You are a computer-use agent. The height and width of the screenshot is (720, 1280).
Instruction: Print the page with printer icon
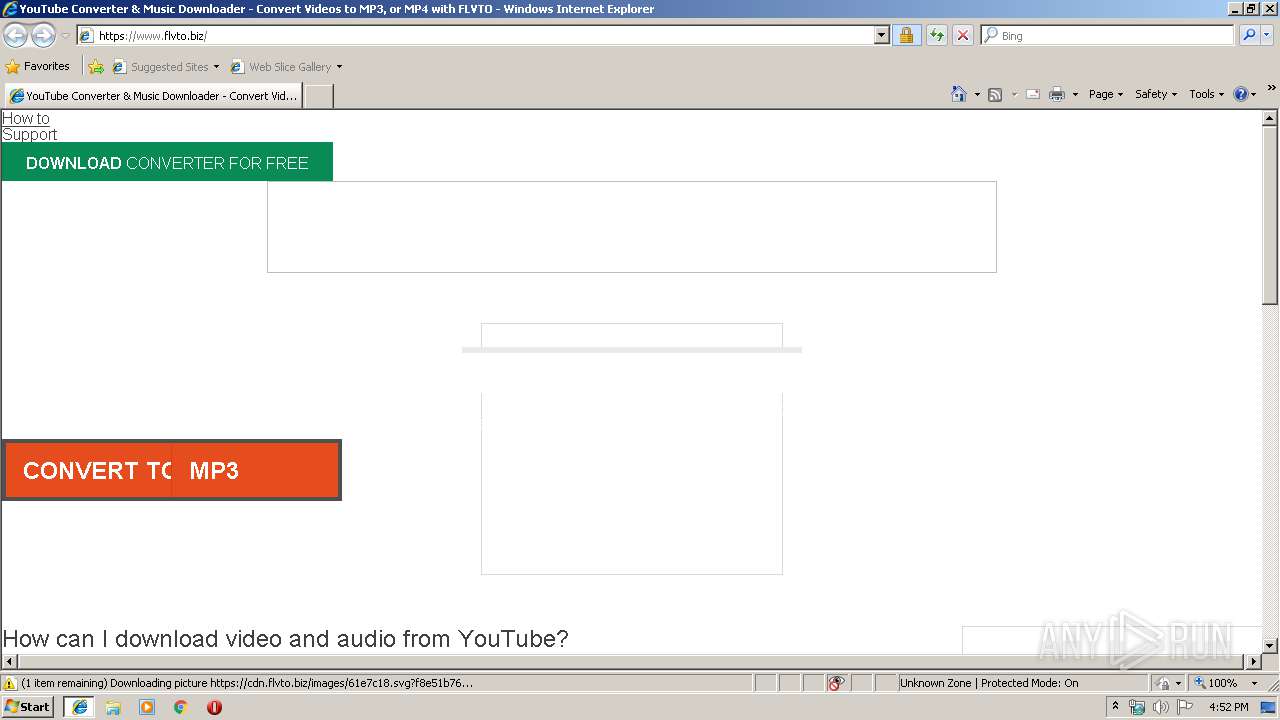pyautogui.click(x=1057, y=94)
